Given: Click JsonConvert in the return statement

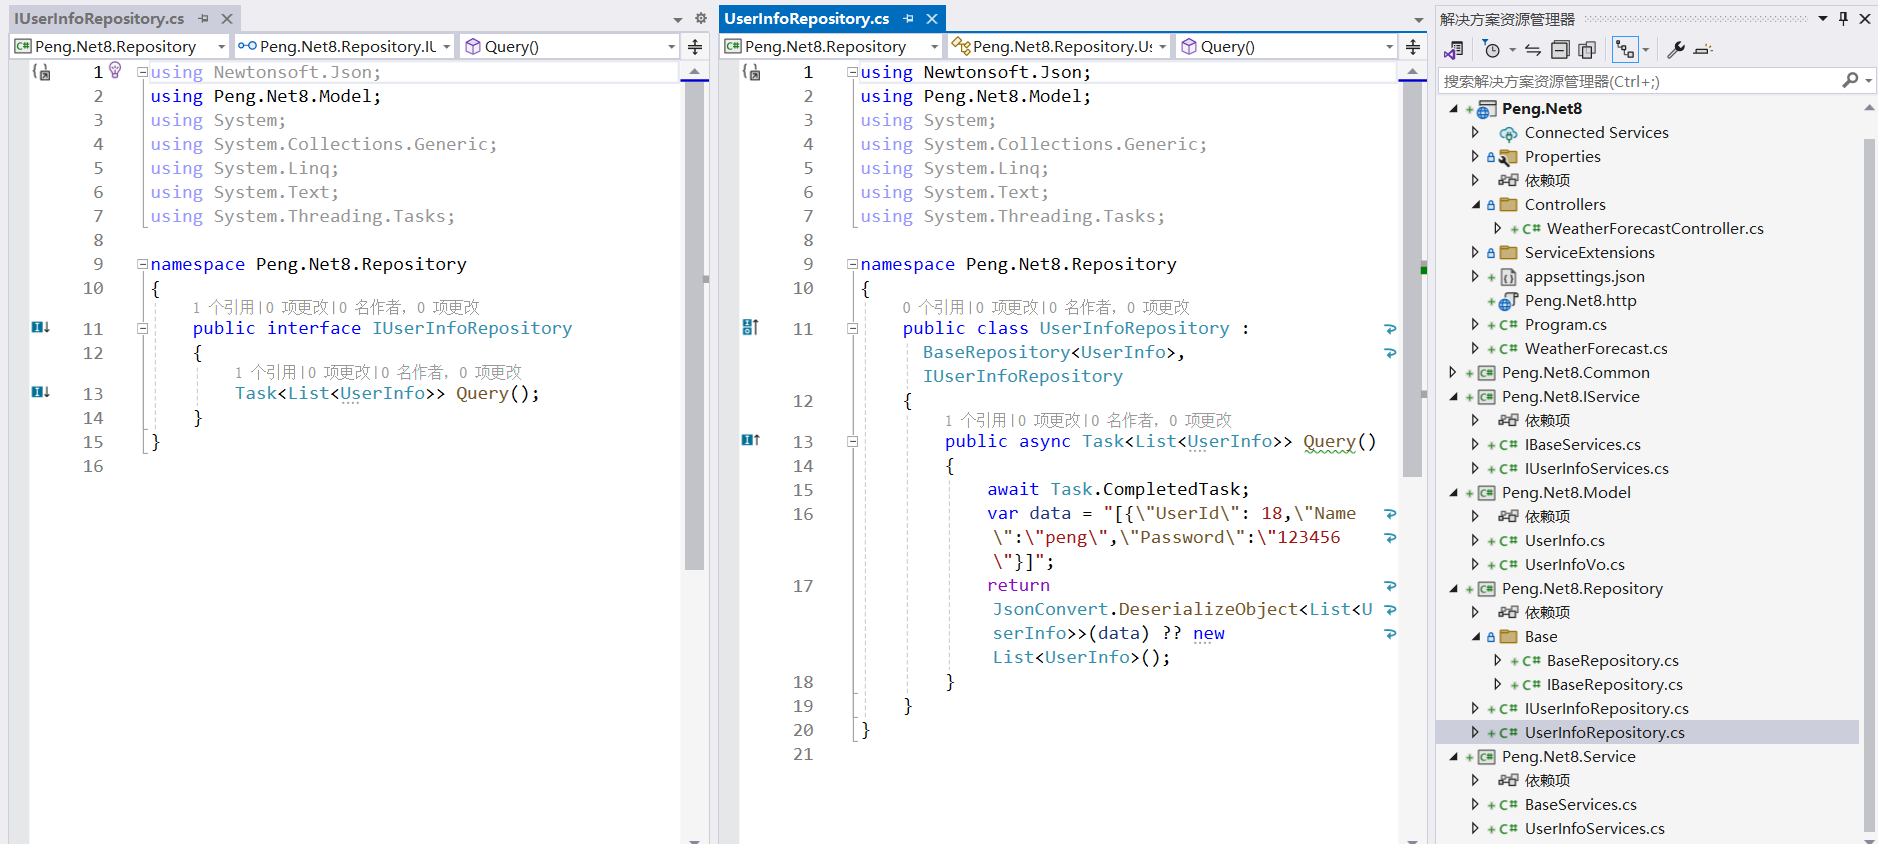Looking at the screenshot, I should pyautogui.click(x=1050, y=609).
